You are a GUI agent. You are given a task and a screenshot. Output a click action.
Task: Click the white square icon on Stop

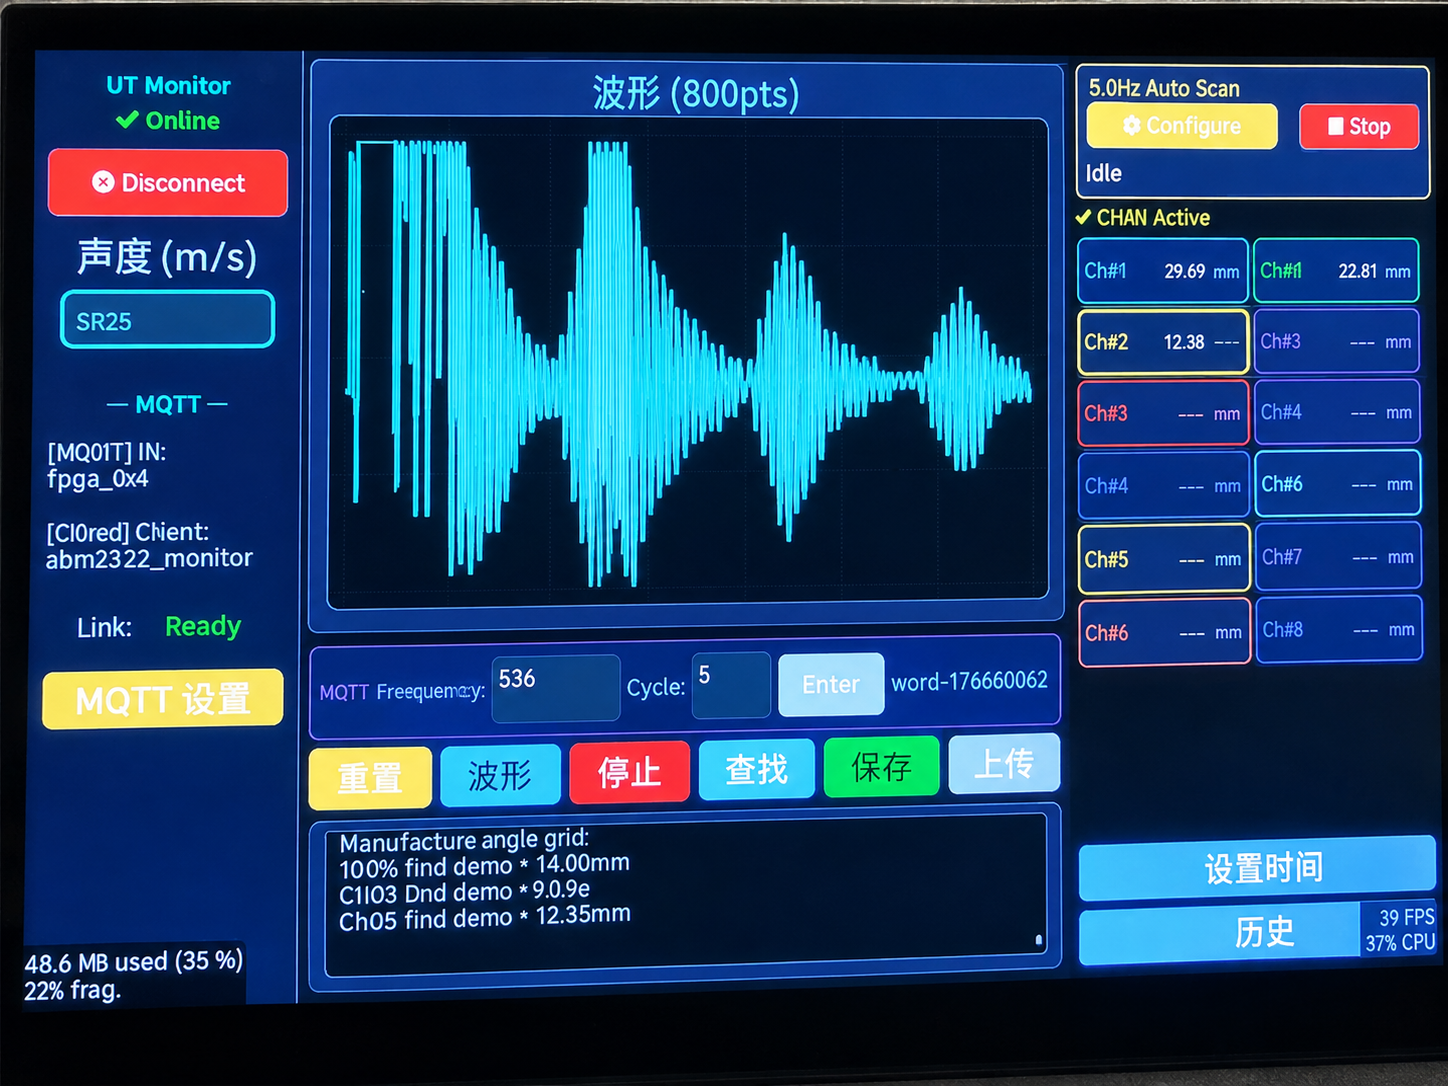pos(1335,127)
